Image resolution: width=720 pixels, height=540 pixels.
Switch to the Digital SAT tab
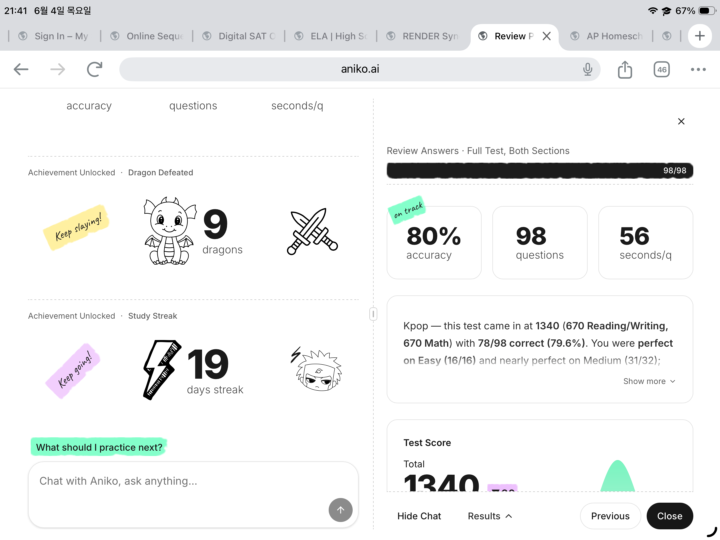click(x=239, y=36)
